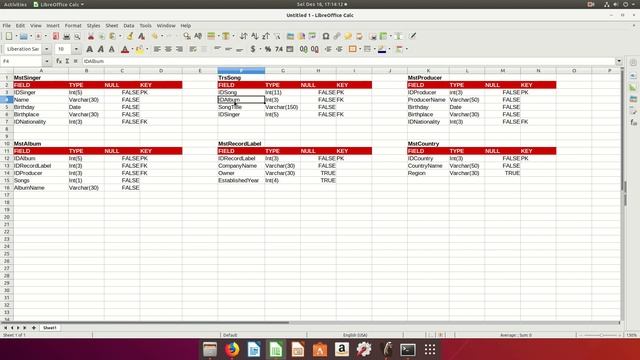The width and height of the screenshot is (640, 360).
Task: Export directly as PDF
Action: (x=56, y=36)
